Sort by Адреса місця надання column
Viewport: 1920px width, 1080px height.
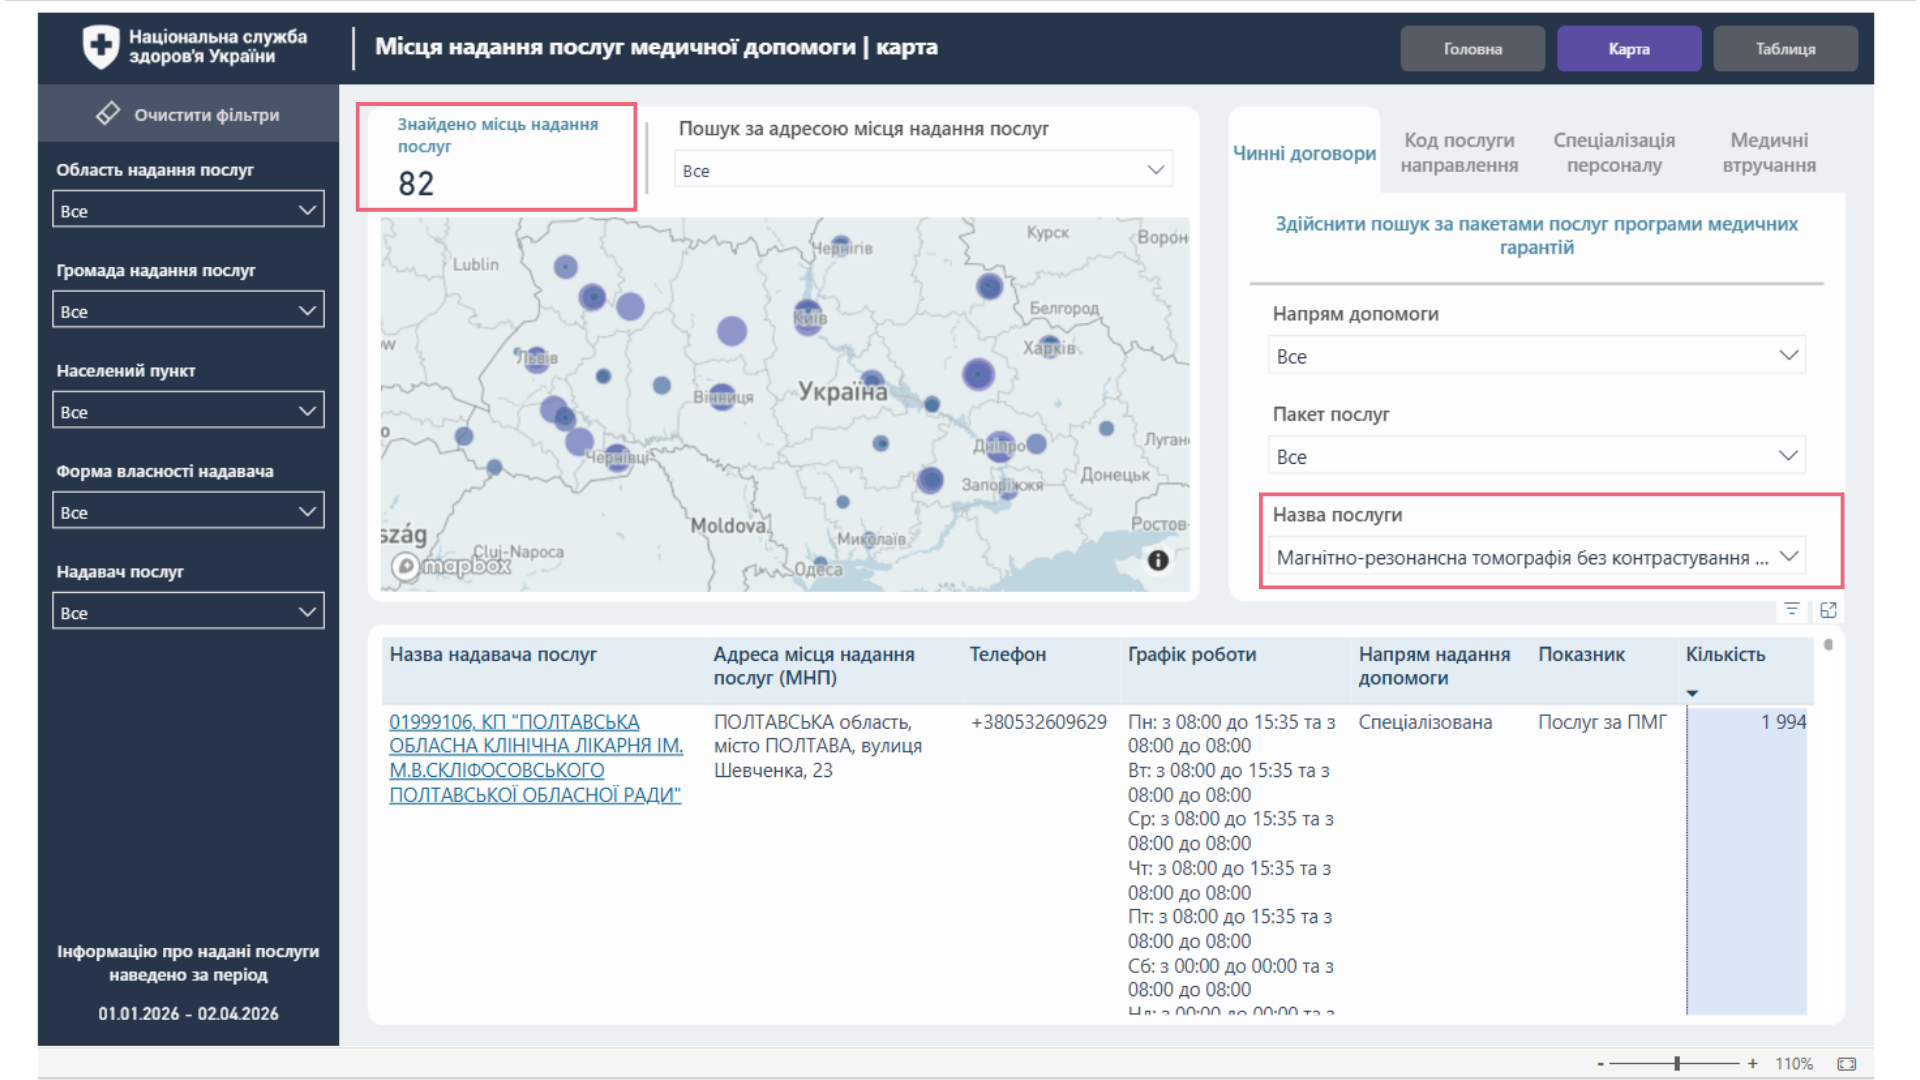click(x=814, y=666)
